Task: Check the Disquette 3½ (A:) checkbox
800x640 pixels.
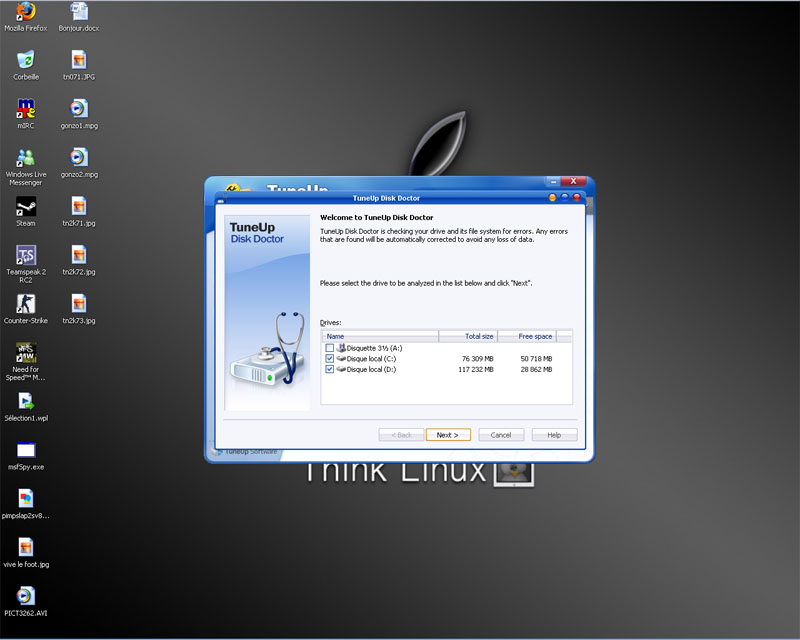Action: coord(330,348)
